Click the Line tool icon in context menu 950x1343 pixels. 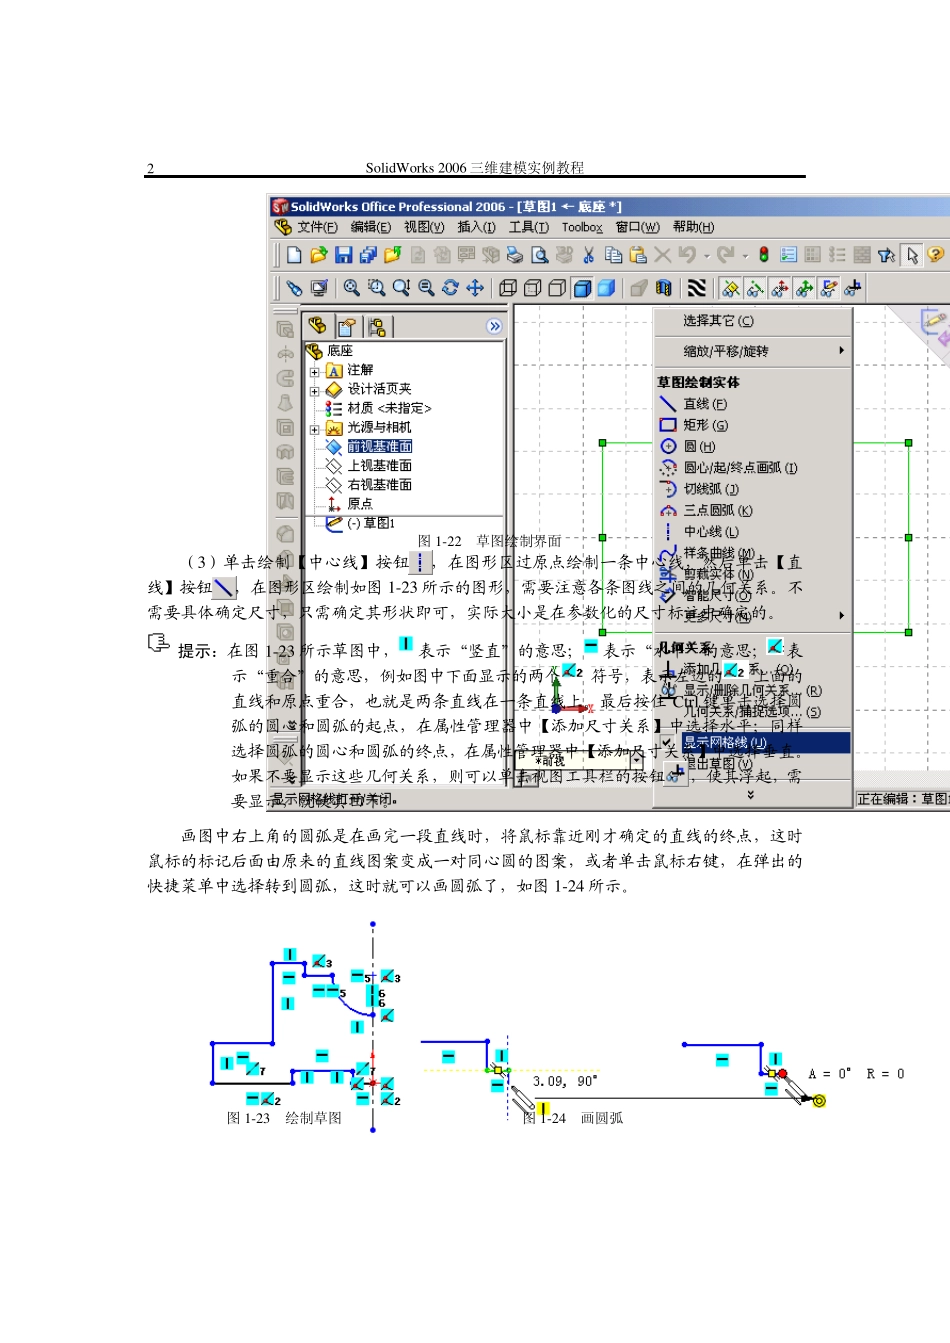[x=668, y=404]
